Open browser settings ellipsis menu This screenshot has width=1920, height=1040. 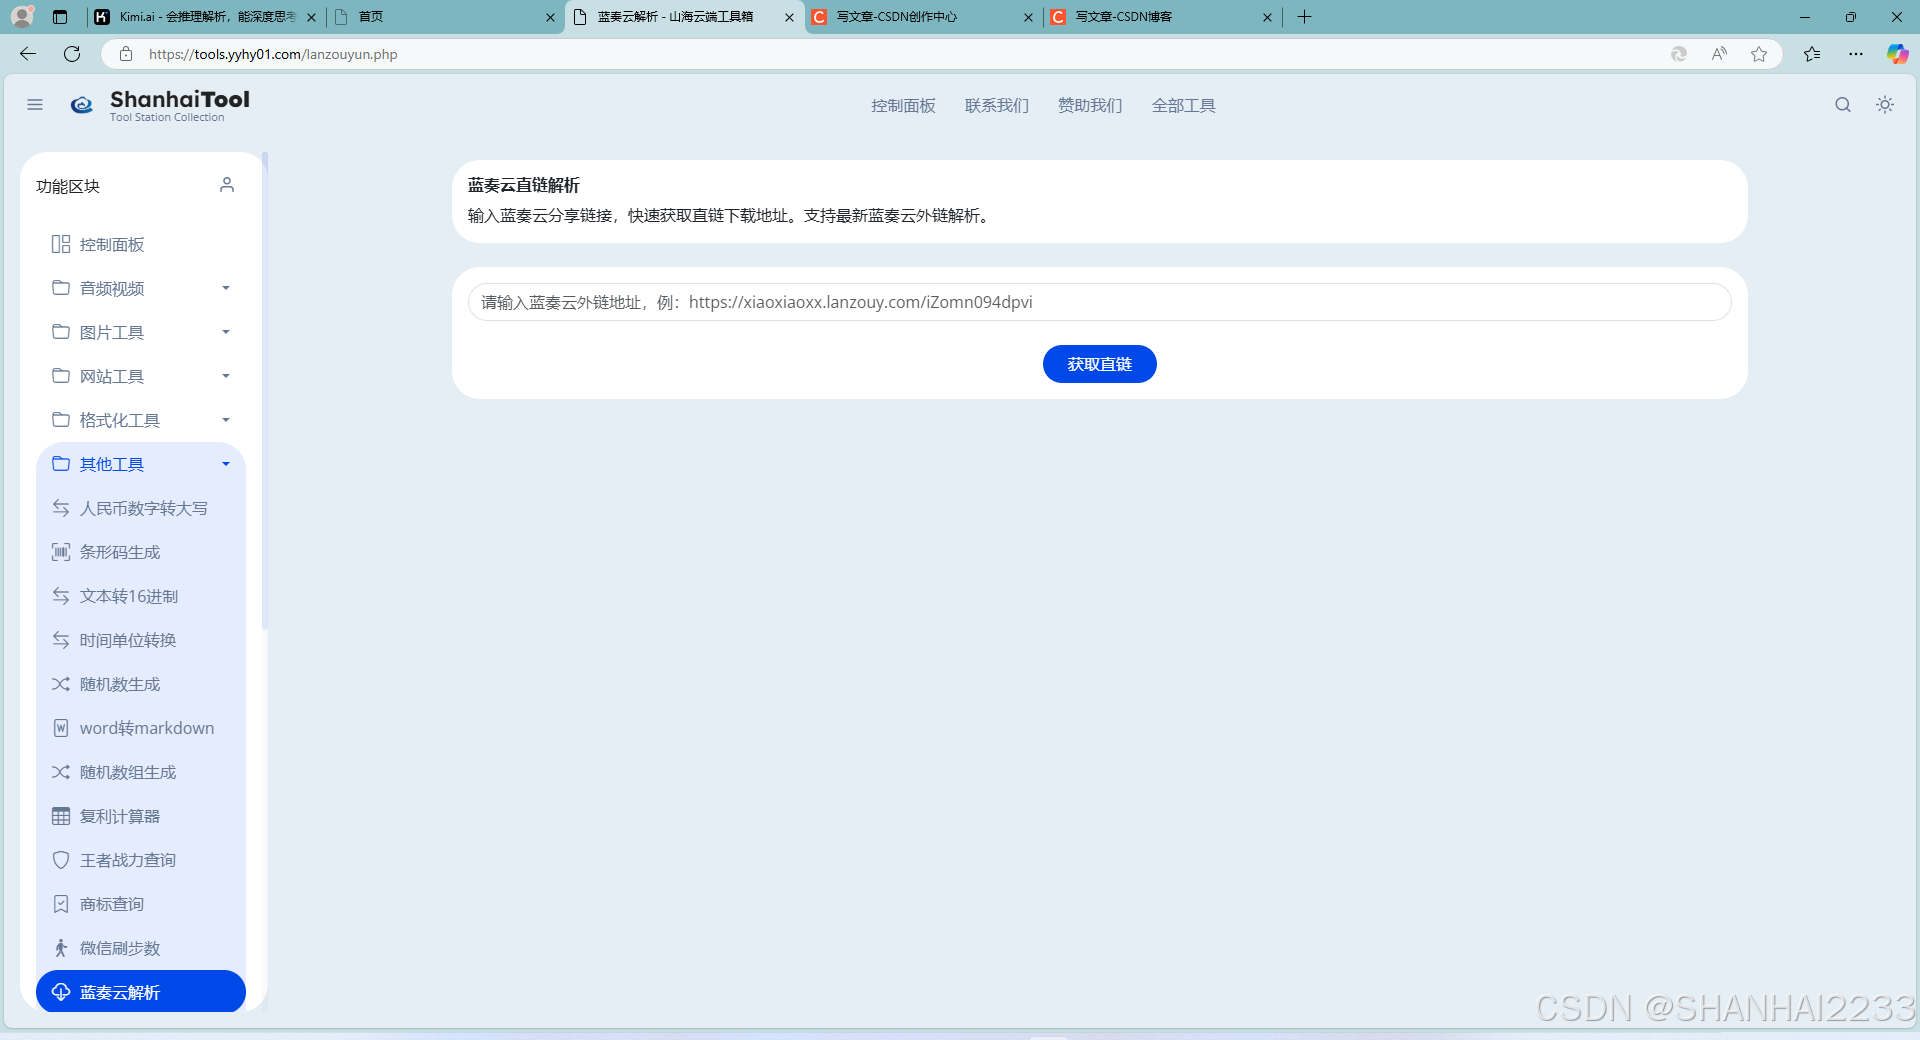point(1856,54)
